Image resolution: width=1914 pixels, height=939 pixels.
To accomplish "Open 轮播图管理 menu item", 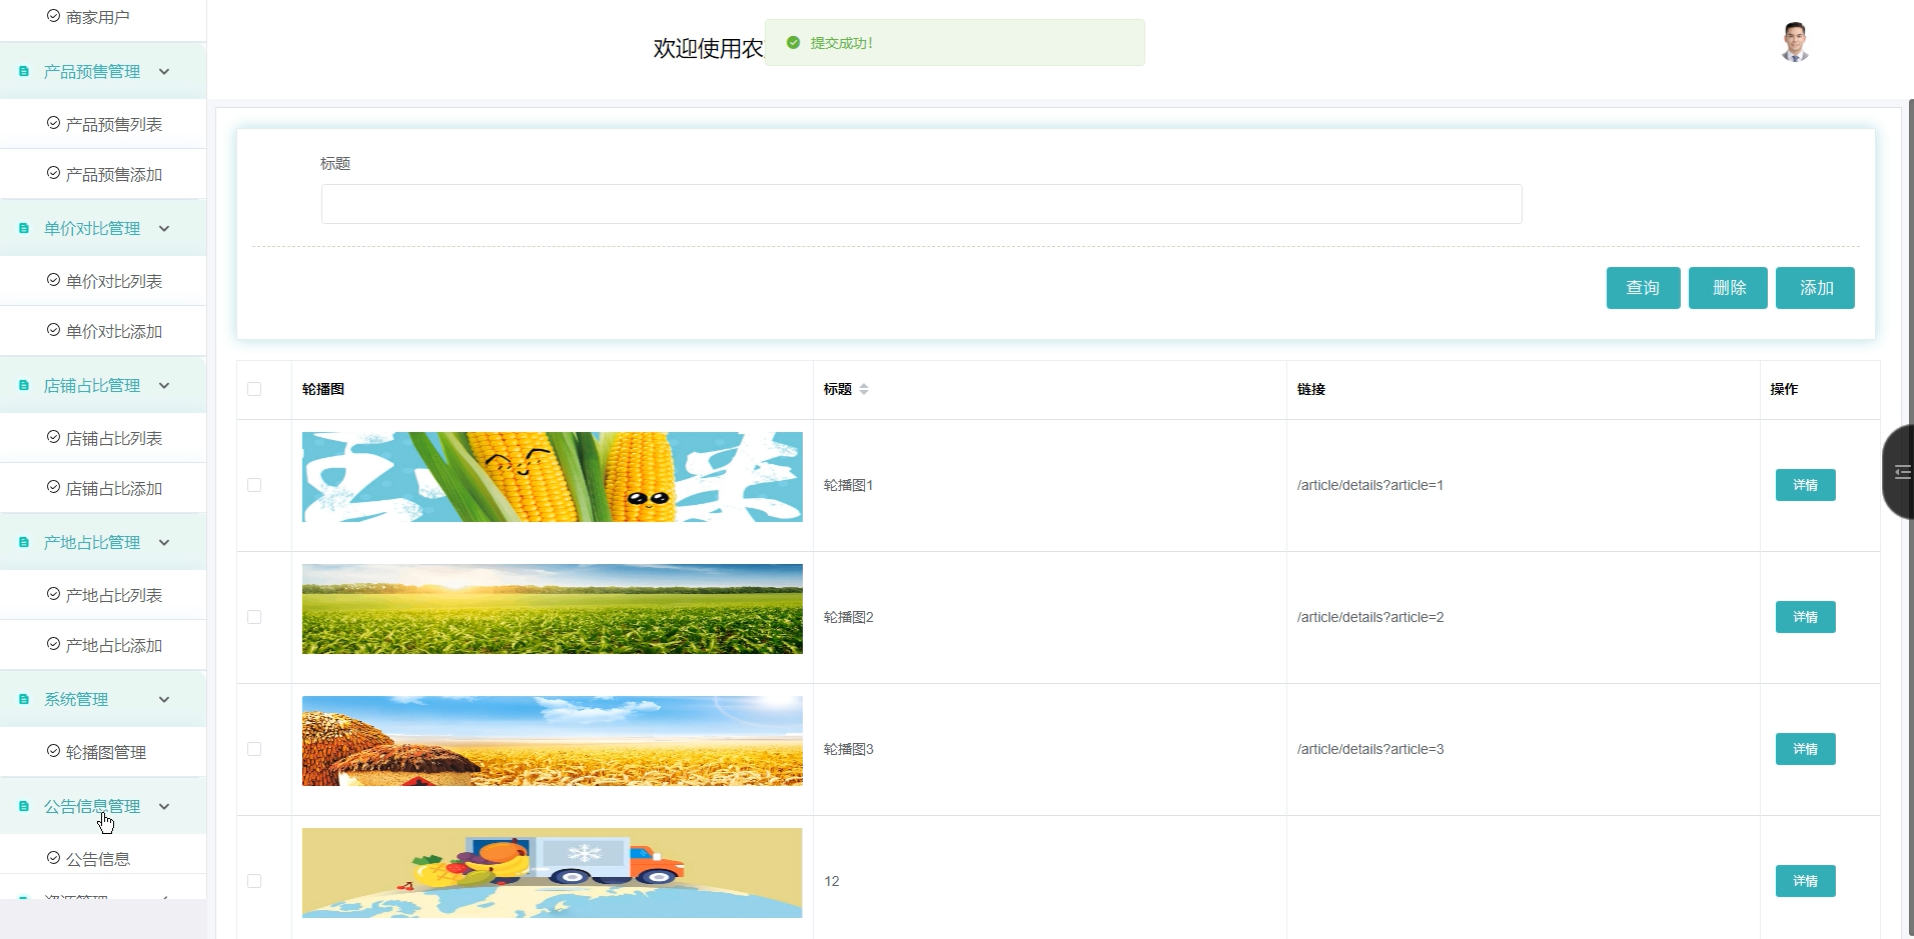I will point(103,752).
